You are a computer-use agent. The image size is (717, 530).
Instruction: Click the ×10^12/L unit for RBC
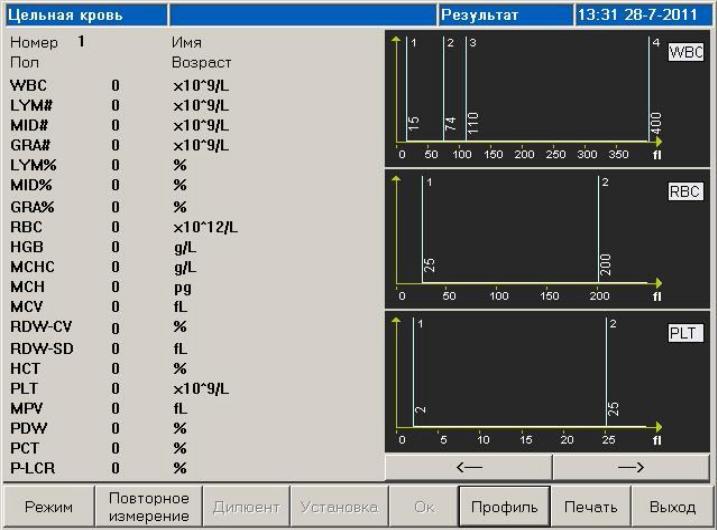click(x=205, y=227)
